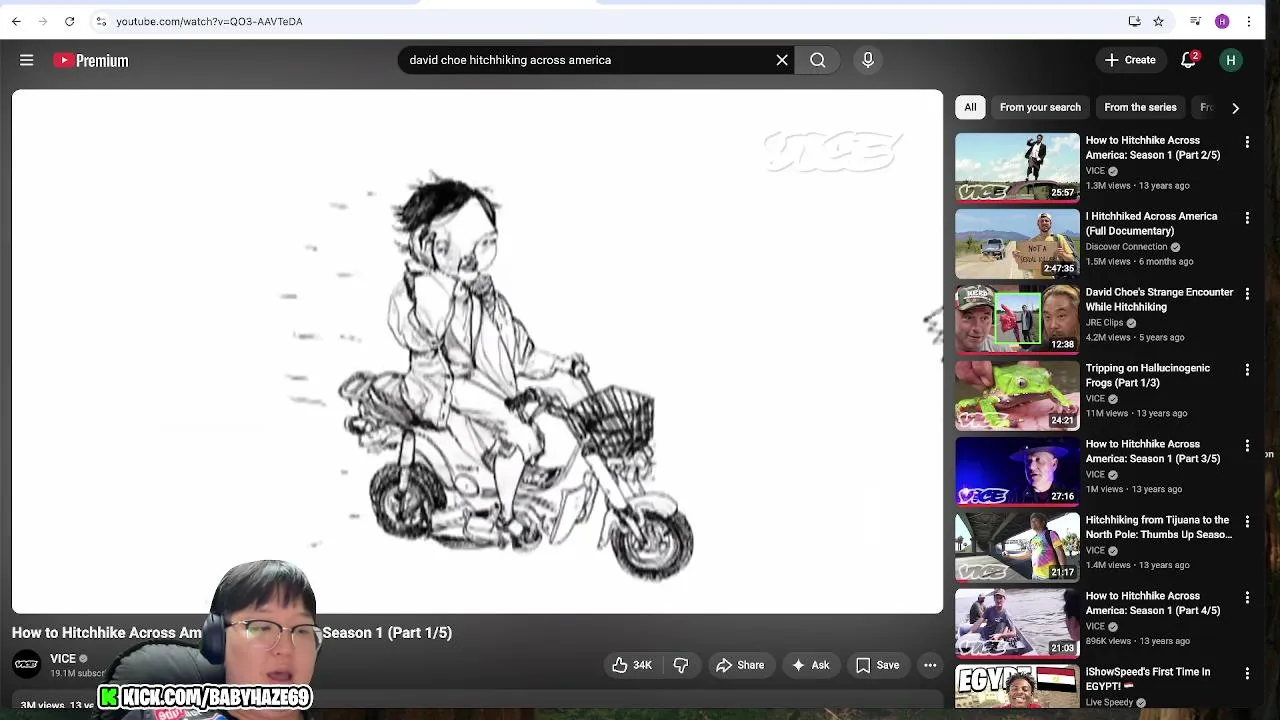
Task: Open the YouTube hamburger guide menu
Action: pos(27,61)
